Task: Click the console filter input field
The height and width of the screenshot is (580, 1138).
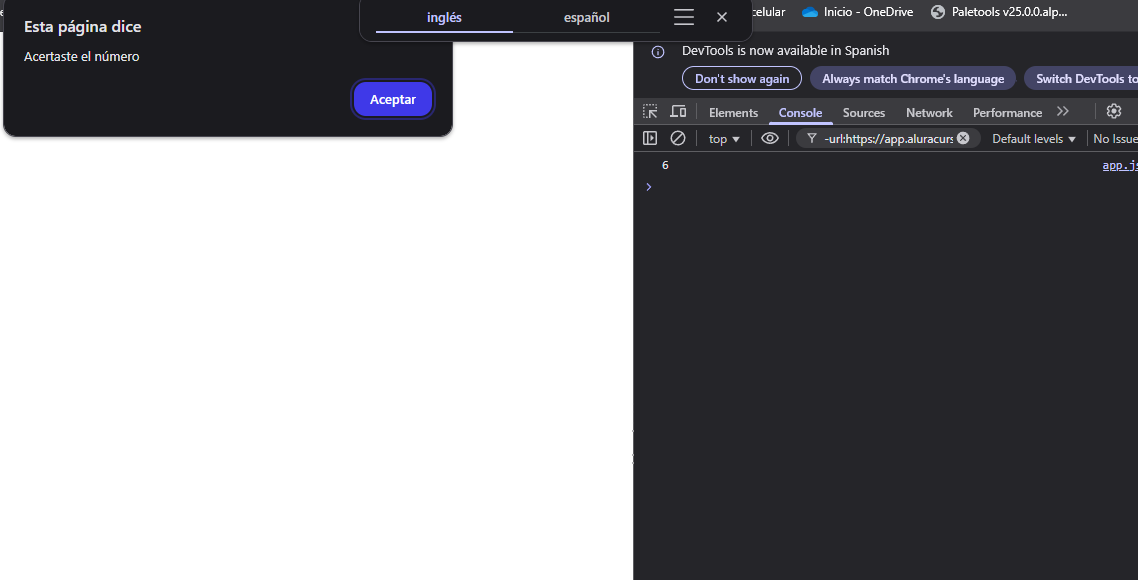Action: [888, 139]
